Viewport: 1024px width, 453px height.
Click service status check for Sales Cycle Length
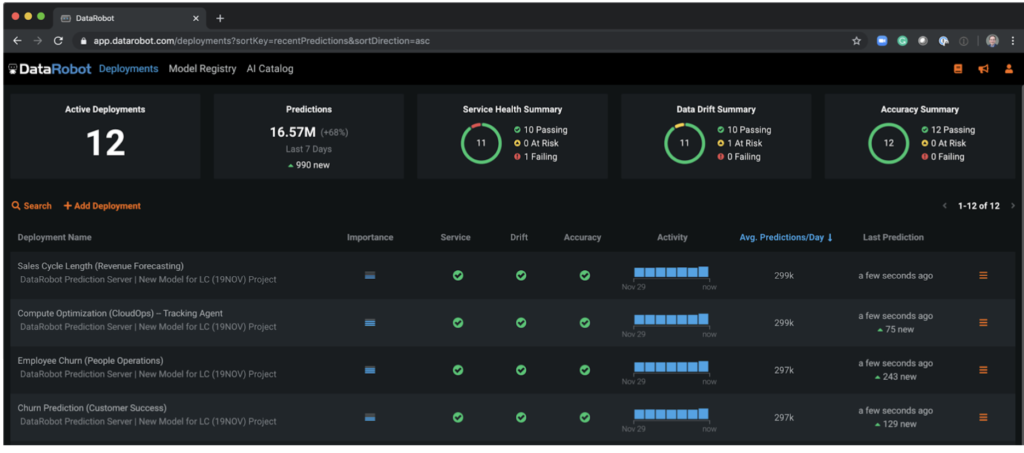coord(458,275)
